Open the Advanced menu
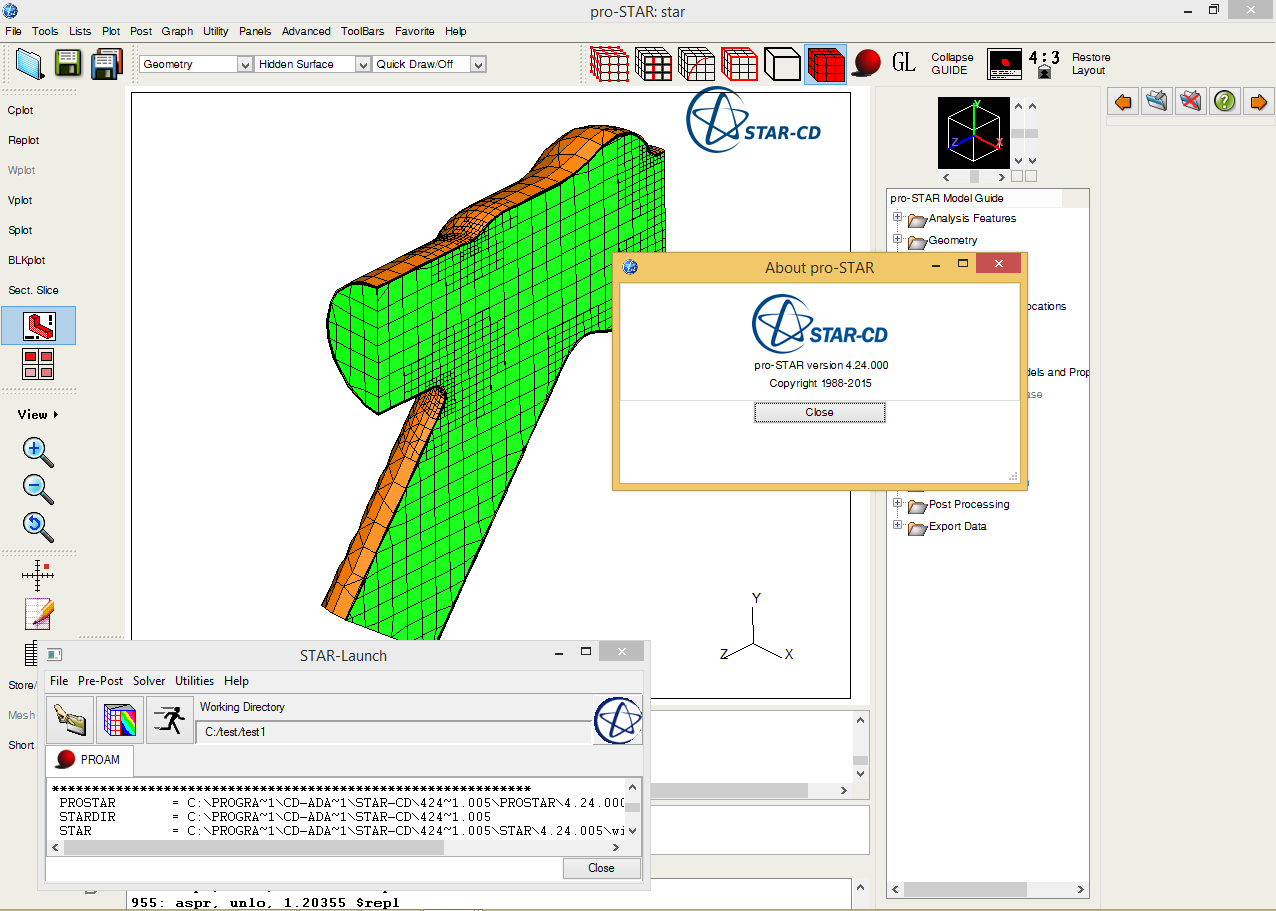Screen dimensions: 1276x911 tap(306, 31)
